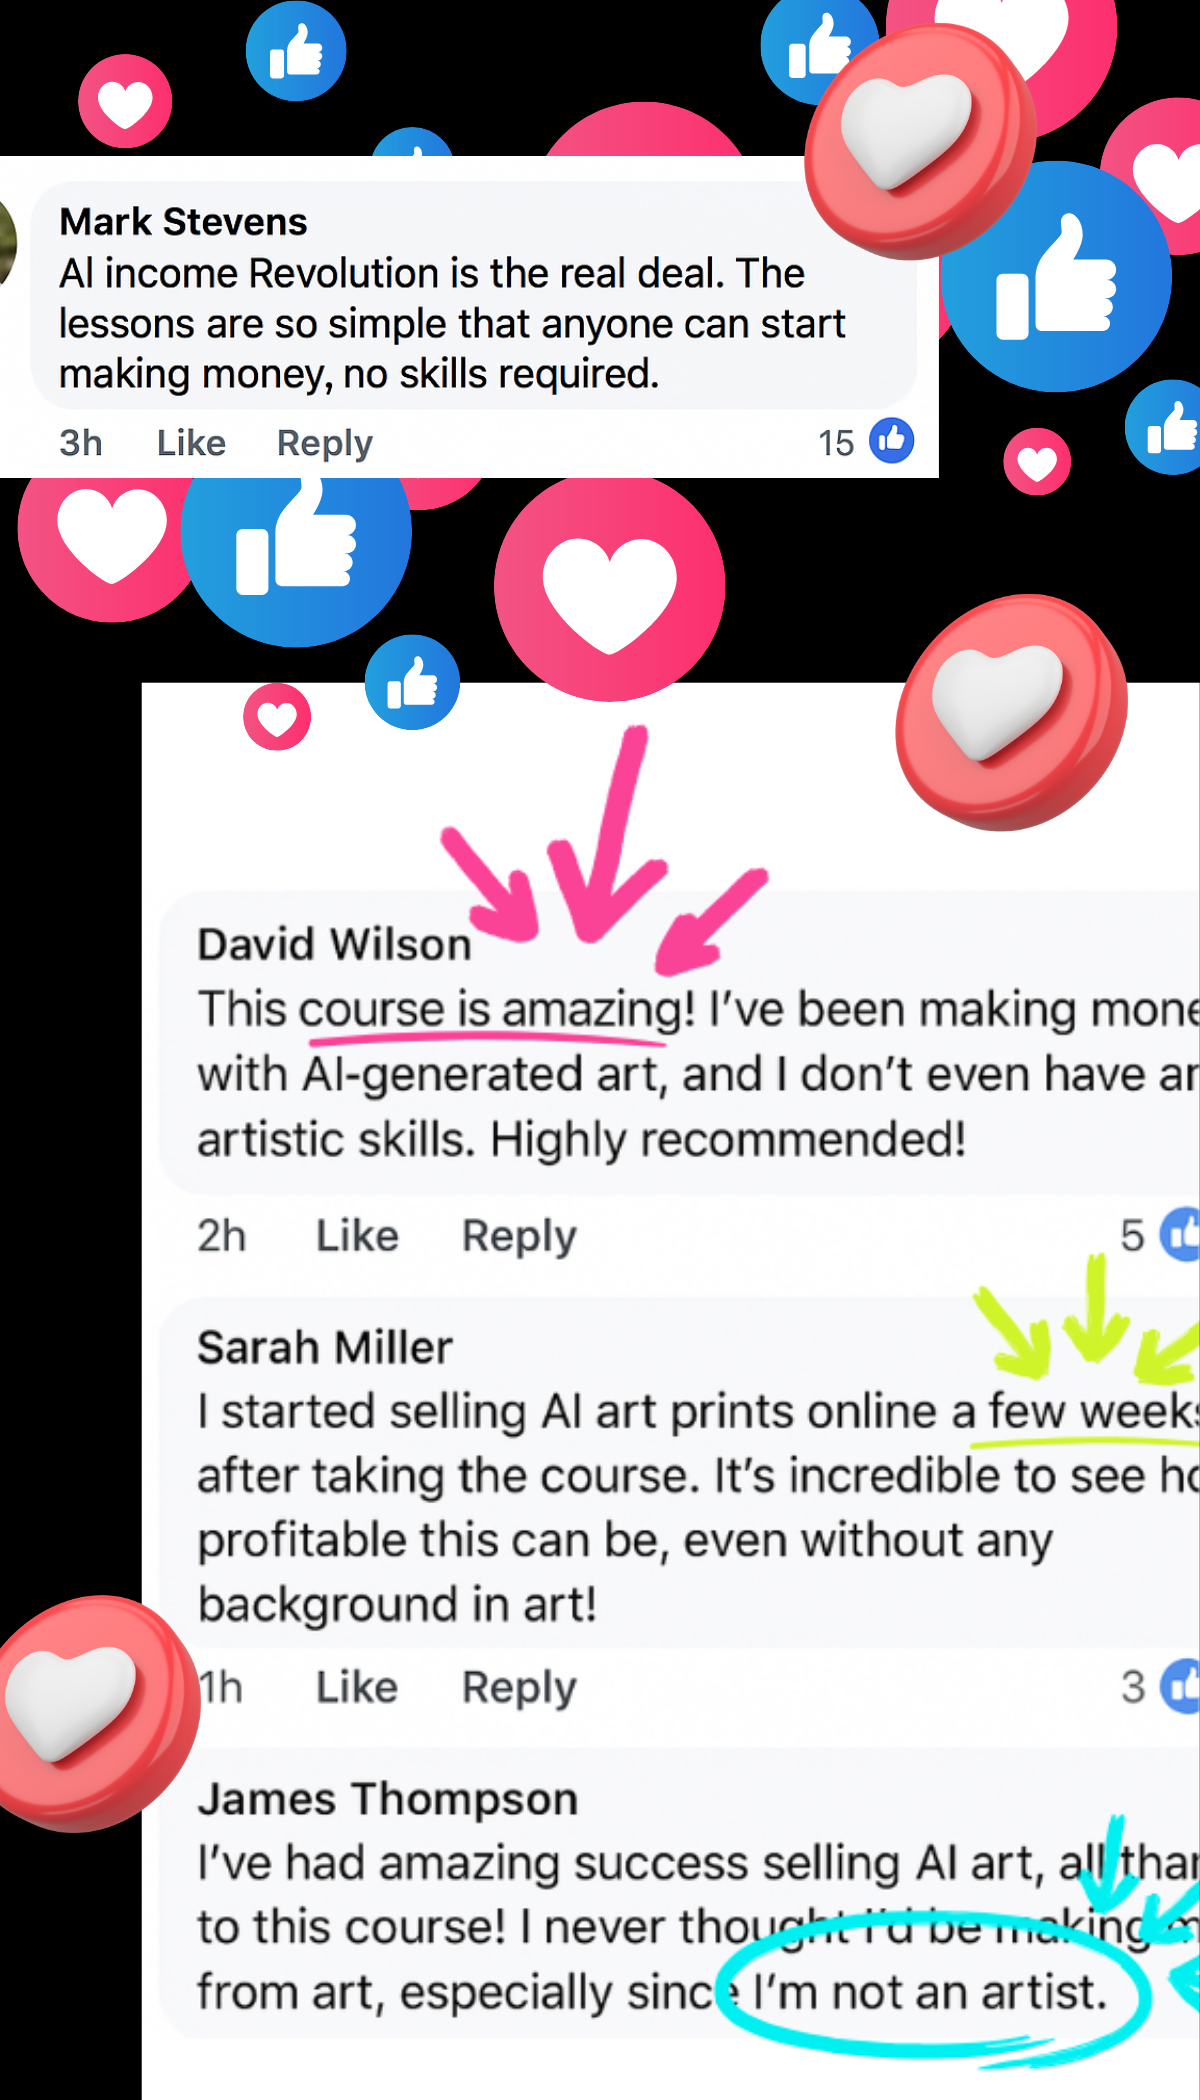Reply to David Wilson's comment
The image size is (1200, 2100).
(519, 1237)
